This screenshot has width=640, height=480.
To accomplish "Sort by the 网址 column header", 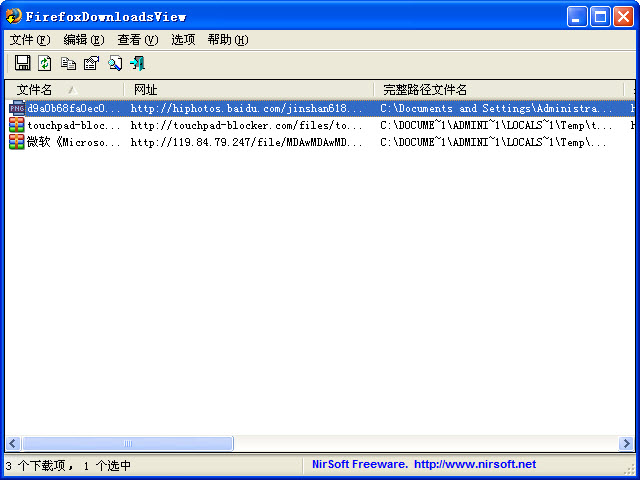I will click(x=249, y=89).
